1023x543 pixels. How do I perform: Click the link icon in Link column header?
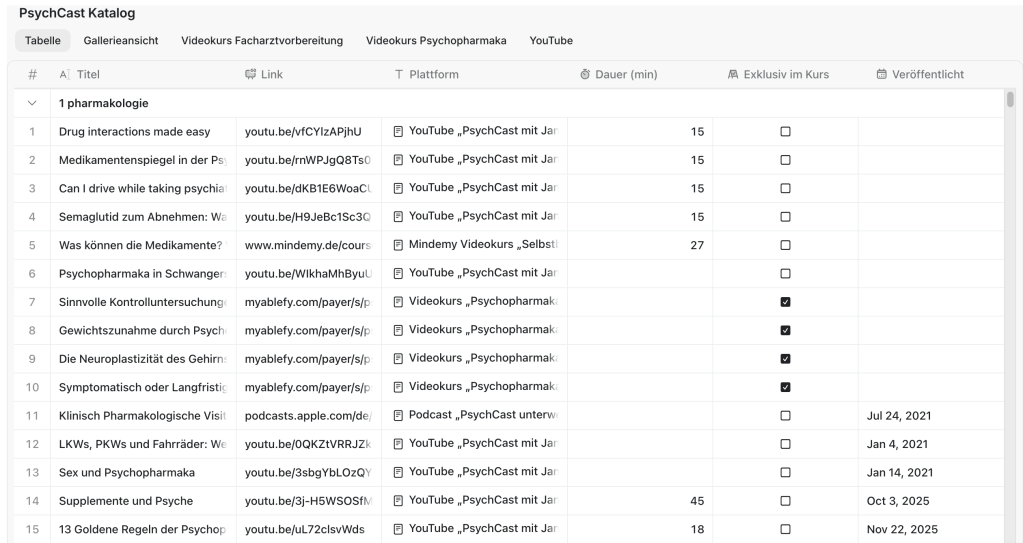251,75
